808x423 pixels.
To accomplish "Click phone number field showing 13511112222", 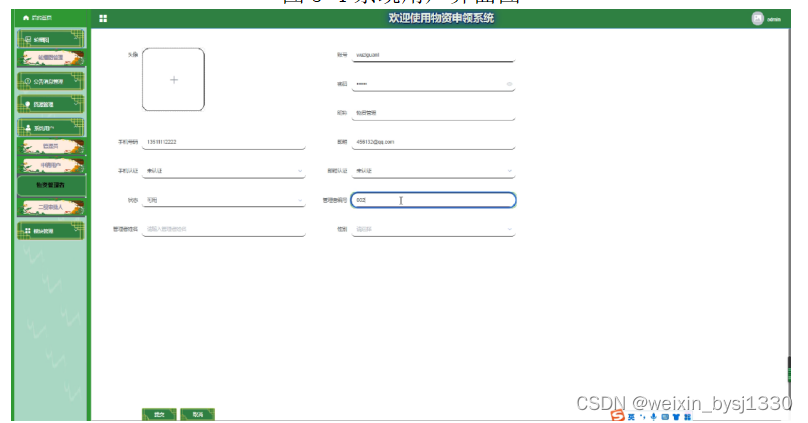I will point(224,142).
